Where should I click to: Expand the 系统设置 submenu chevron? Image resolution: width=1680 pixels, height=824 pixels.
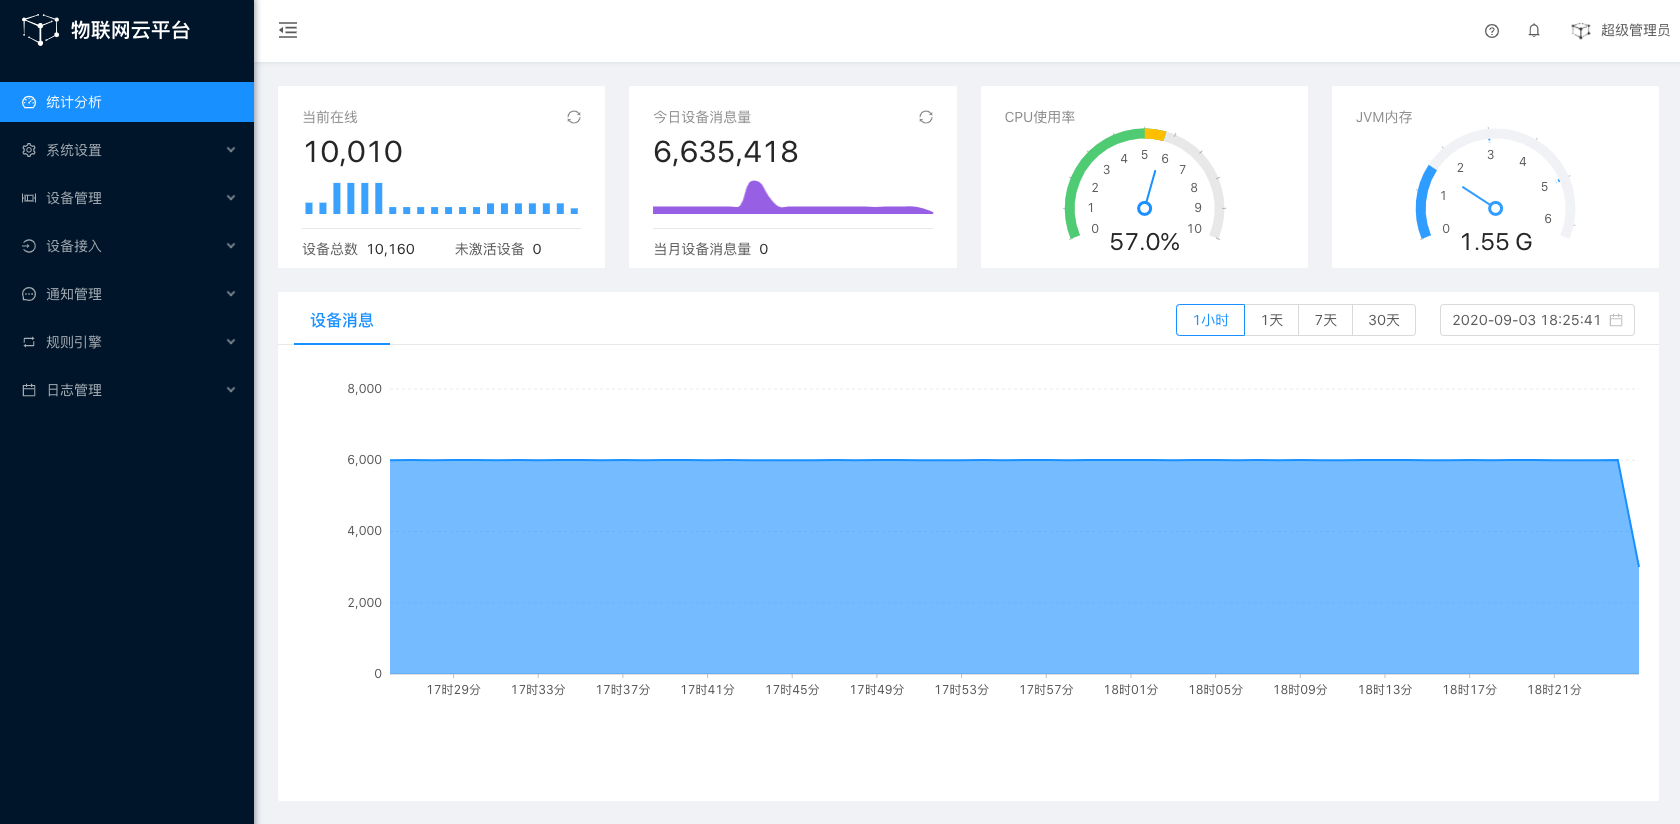click(231, 150)
